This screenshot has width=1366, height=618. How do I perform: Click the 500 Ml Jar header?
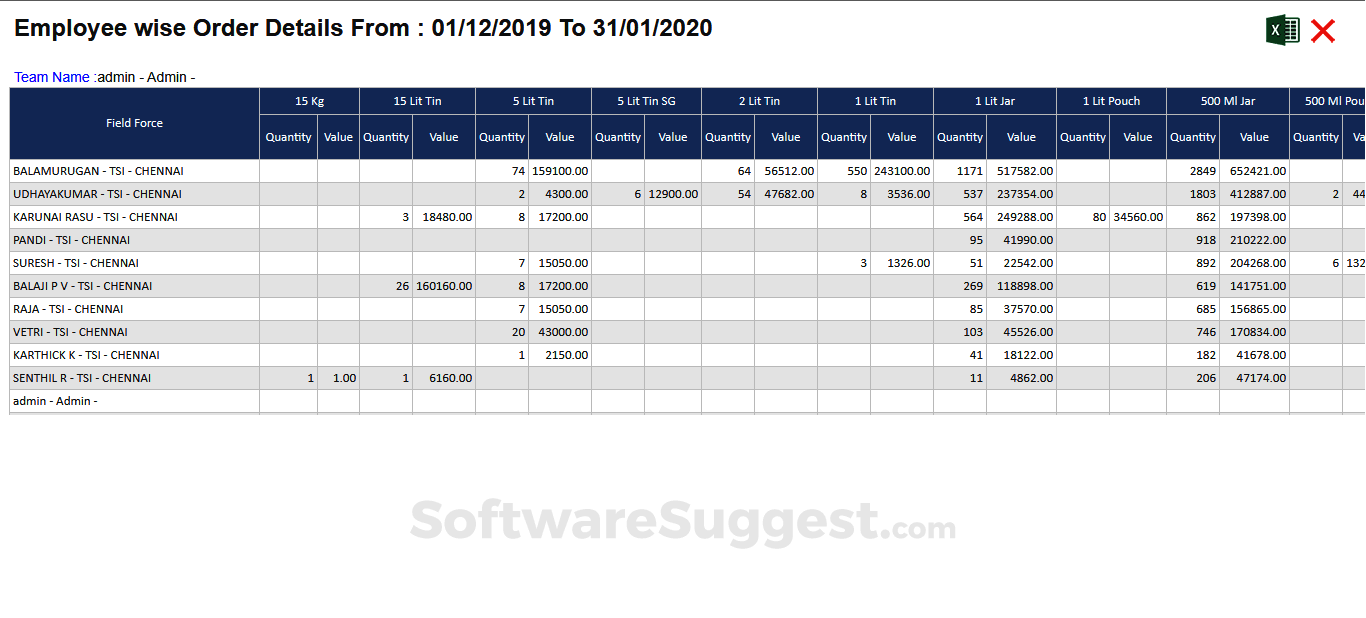tap(1226, 101)
